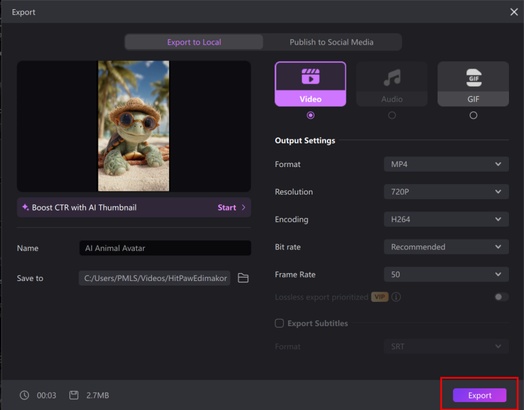The width and height of the screenshot is (524, 410).
Task: Close the Export dialog
Action: click(x=514, y=12)
